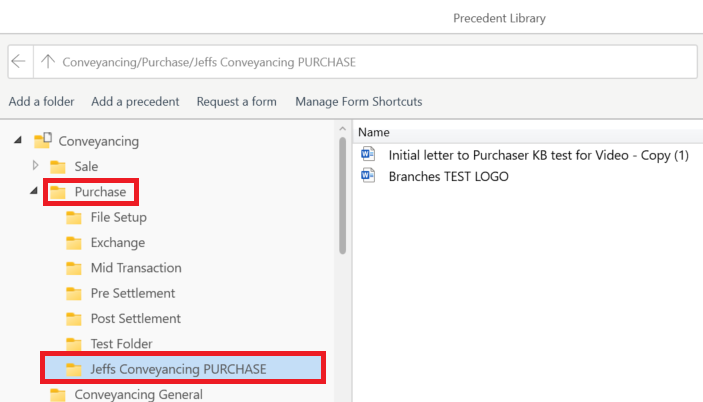
Task: Click the up one level arrow
Action: point(47,61)
